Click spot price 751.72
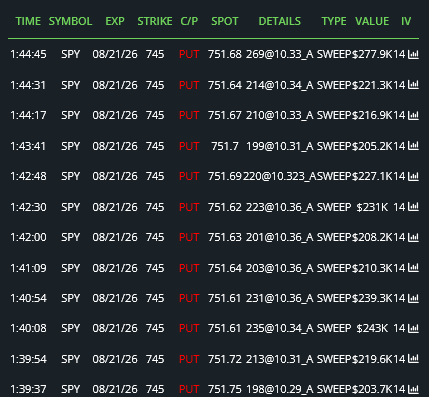429x397 pixels. click(225, 359)
